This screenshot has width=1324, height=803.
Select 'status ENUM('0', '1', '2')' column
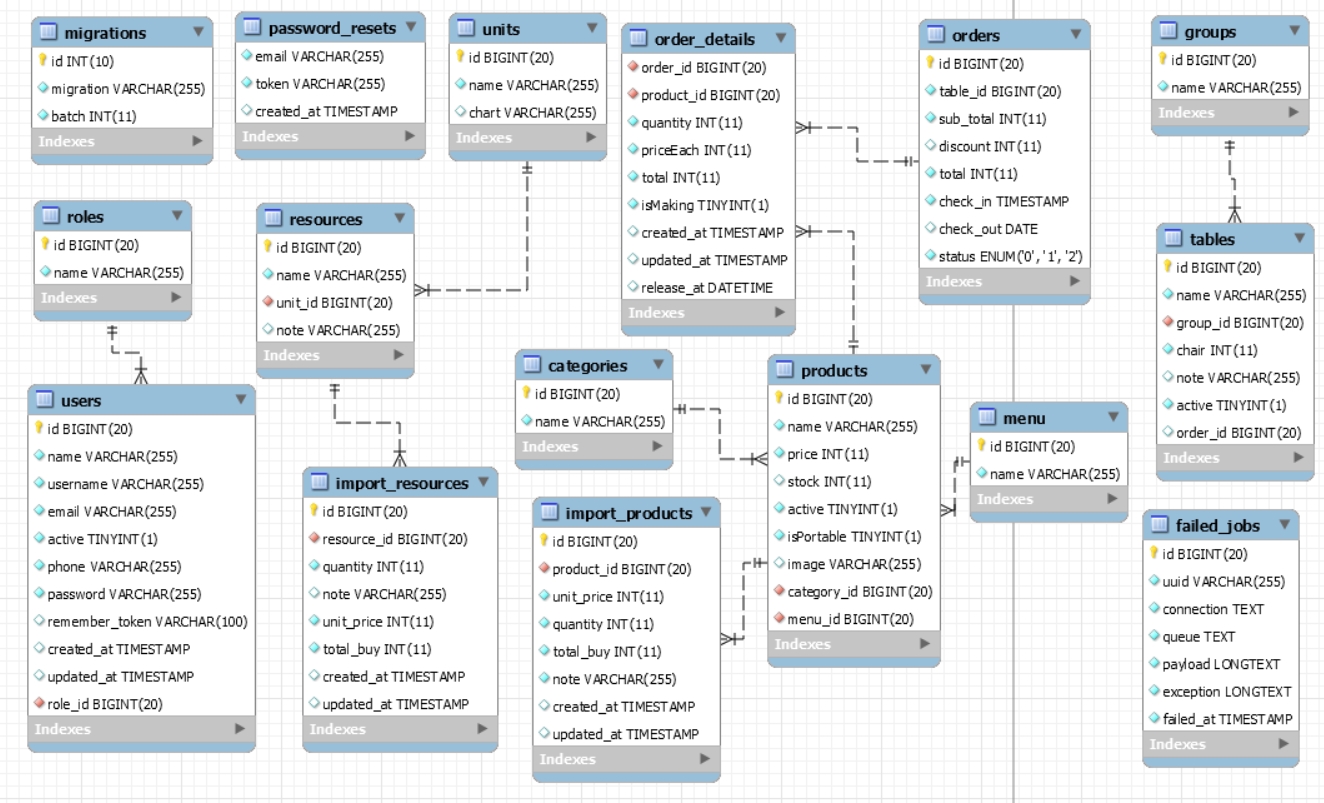[1005, 256]
